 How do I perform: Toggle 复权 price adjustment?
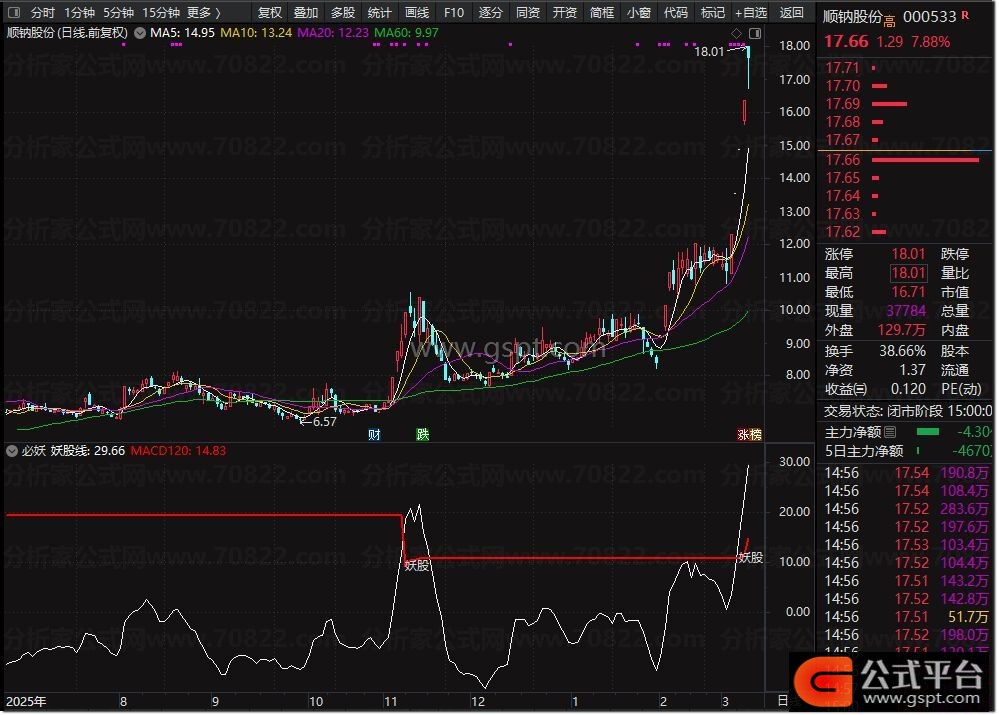point(270,13)
